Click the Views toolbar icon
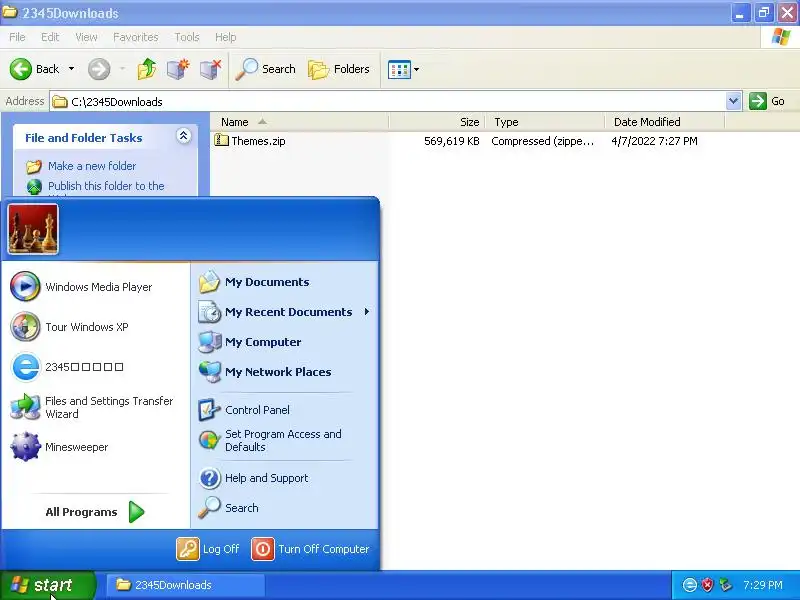Screen dimensions: 800x600 click(x=399, y=69)
